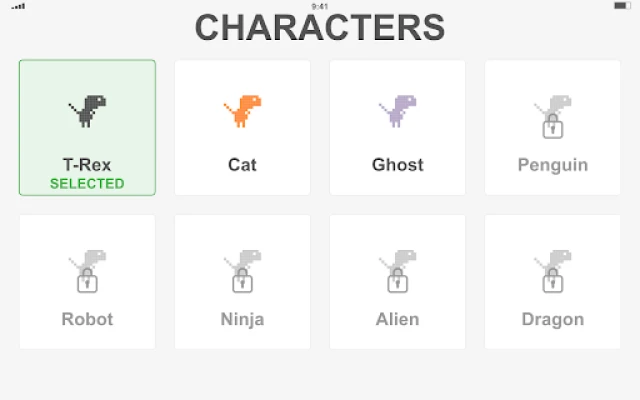The width and height of the screenshot is (640, 400).
Task: Click the dark gray T-Rex dinosaur icon
Action: (x=87, y=110)
